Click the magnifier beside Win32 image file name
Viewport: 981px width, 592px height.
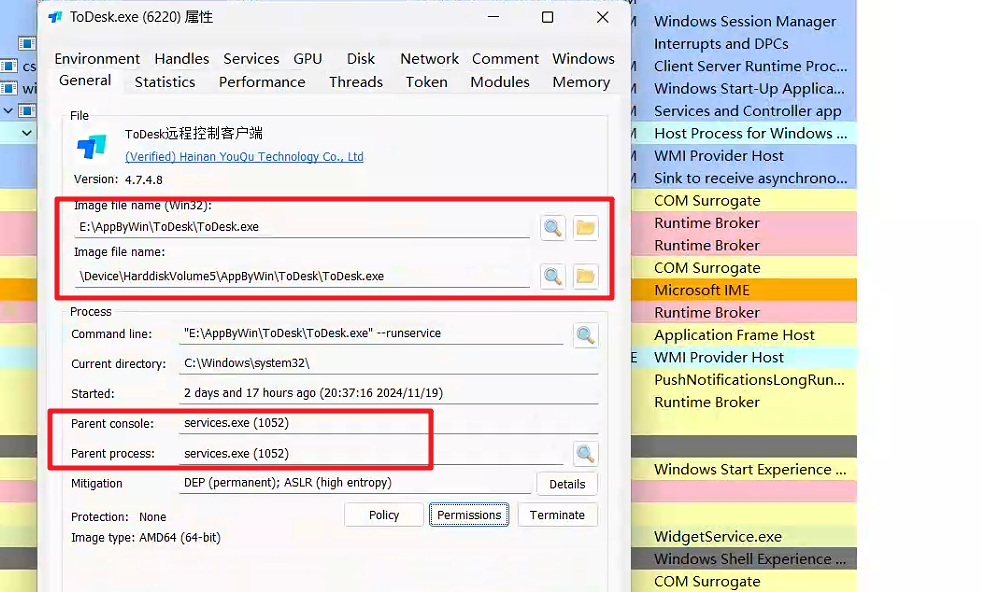pos(552,228)
